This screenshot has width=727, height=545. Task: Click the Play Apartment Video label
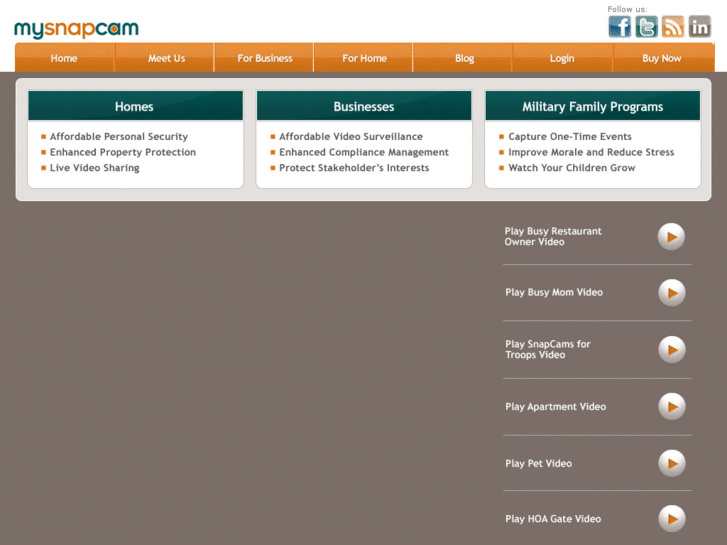coord(555,407)
